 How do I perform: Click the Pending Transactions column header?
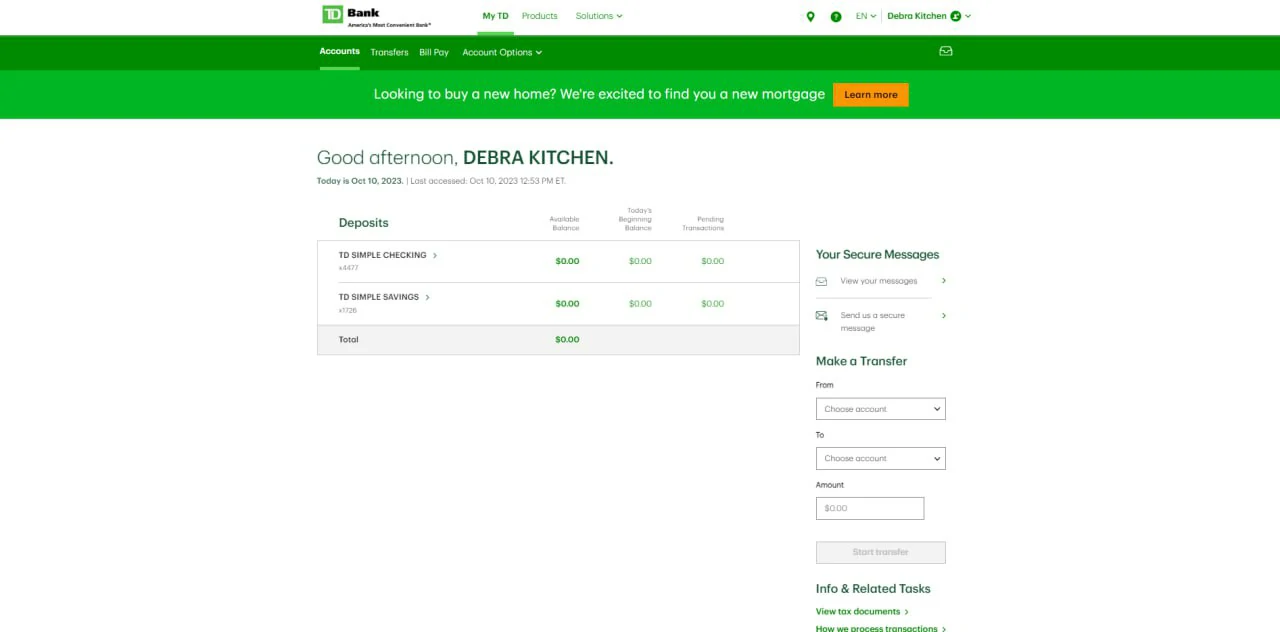click(x=703, y=223)
